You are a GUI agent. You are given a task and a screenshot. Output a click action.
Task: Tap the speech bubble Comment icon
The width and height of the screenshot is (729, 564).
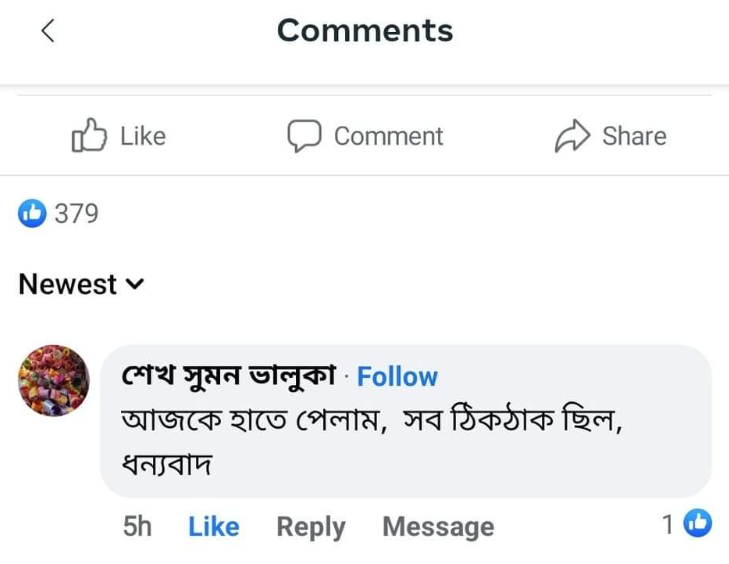tap(304, 136)
